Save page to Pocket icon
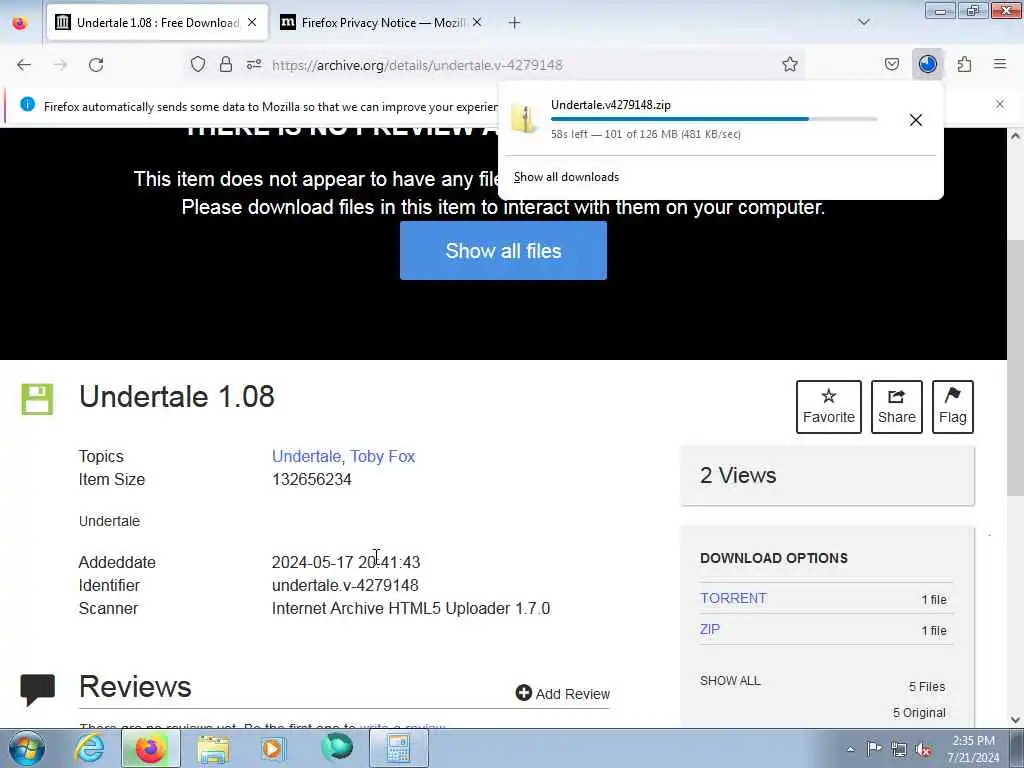The height and width of the screenshot is (768, 1024). click(x=891, y=64)
